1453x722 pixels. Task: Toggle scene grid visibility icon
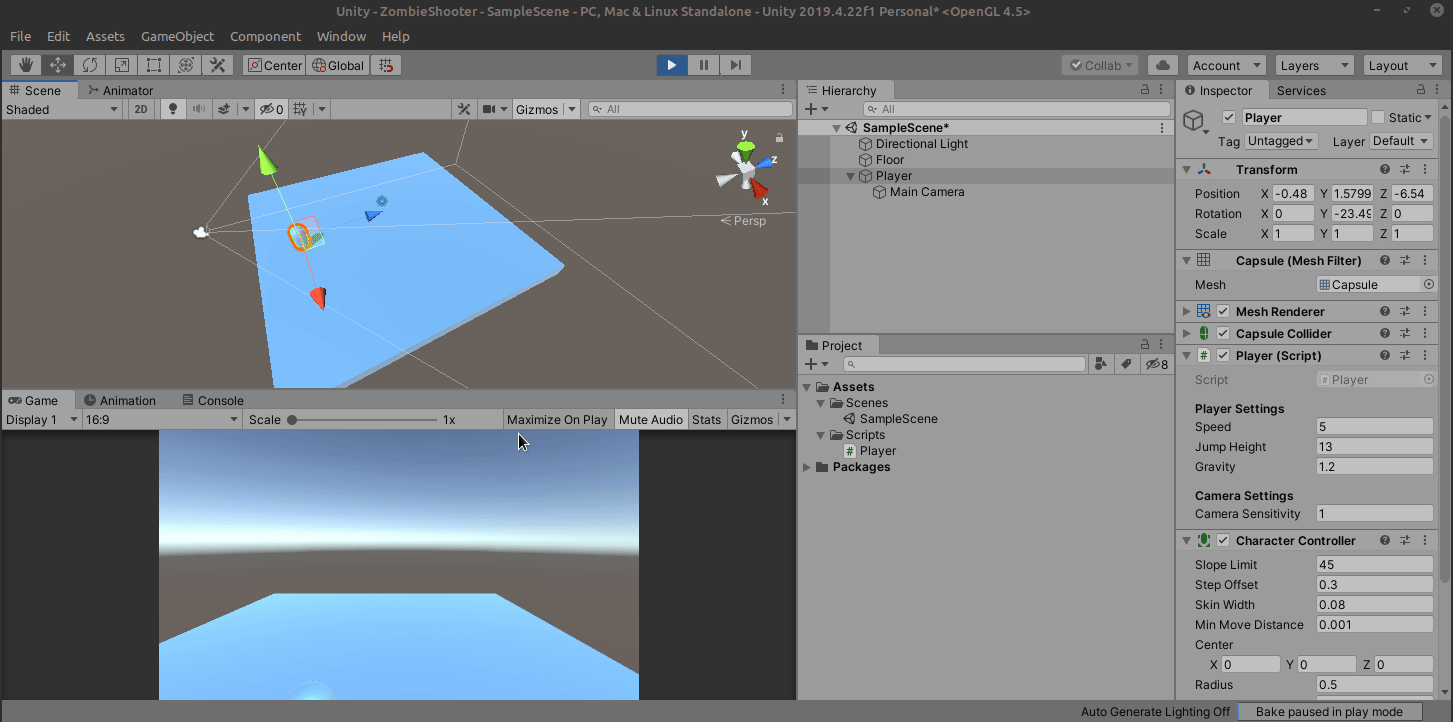(299, 110)
